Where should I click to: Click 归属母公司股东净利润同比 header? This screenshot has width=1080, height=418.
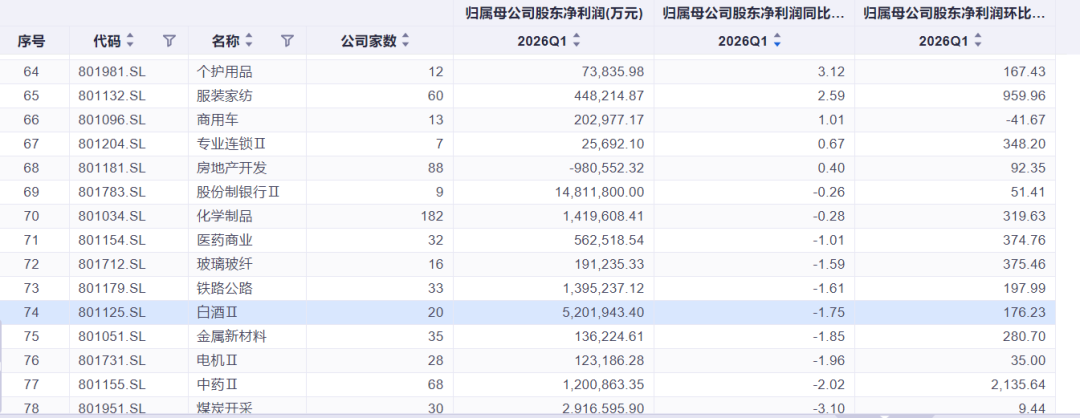coord(754,13)
